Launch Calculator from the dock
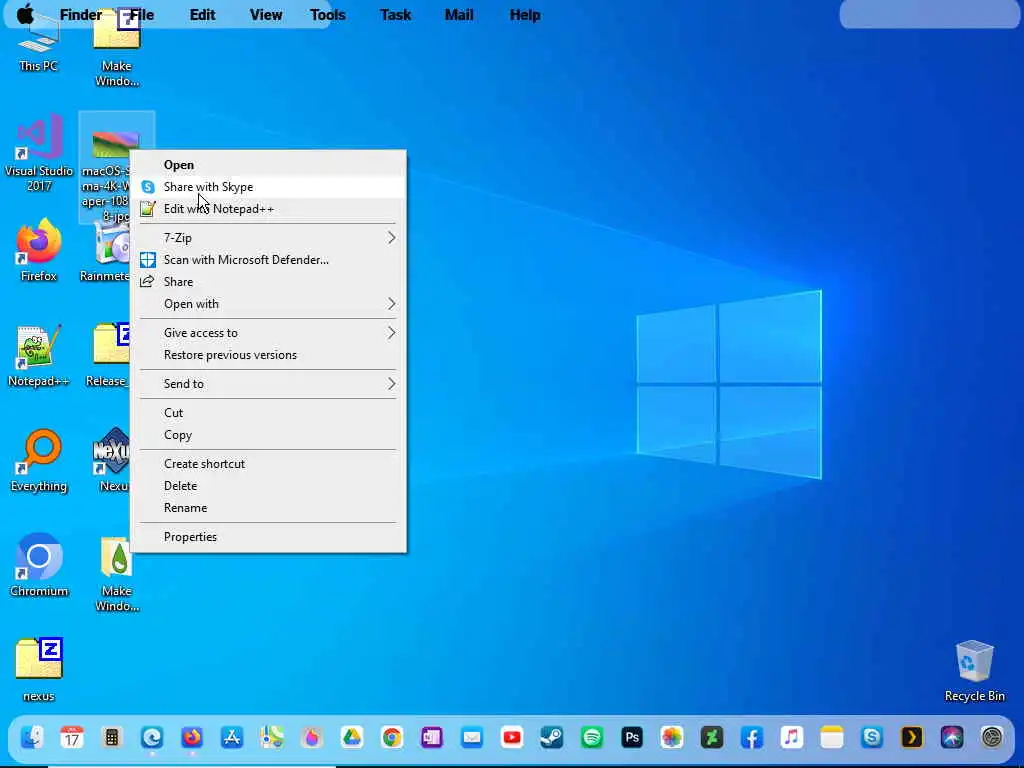 [112, 737]
